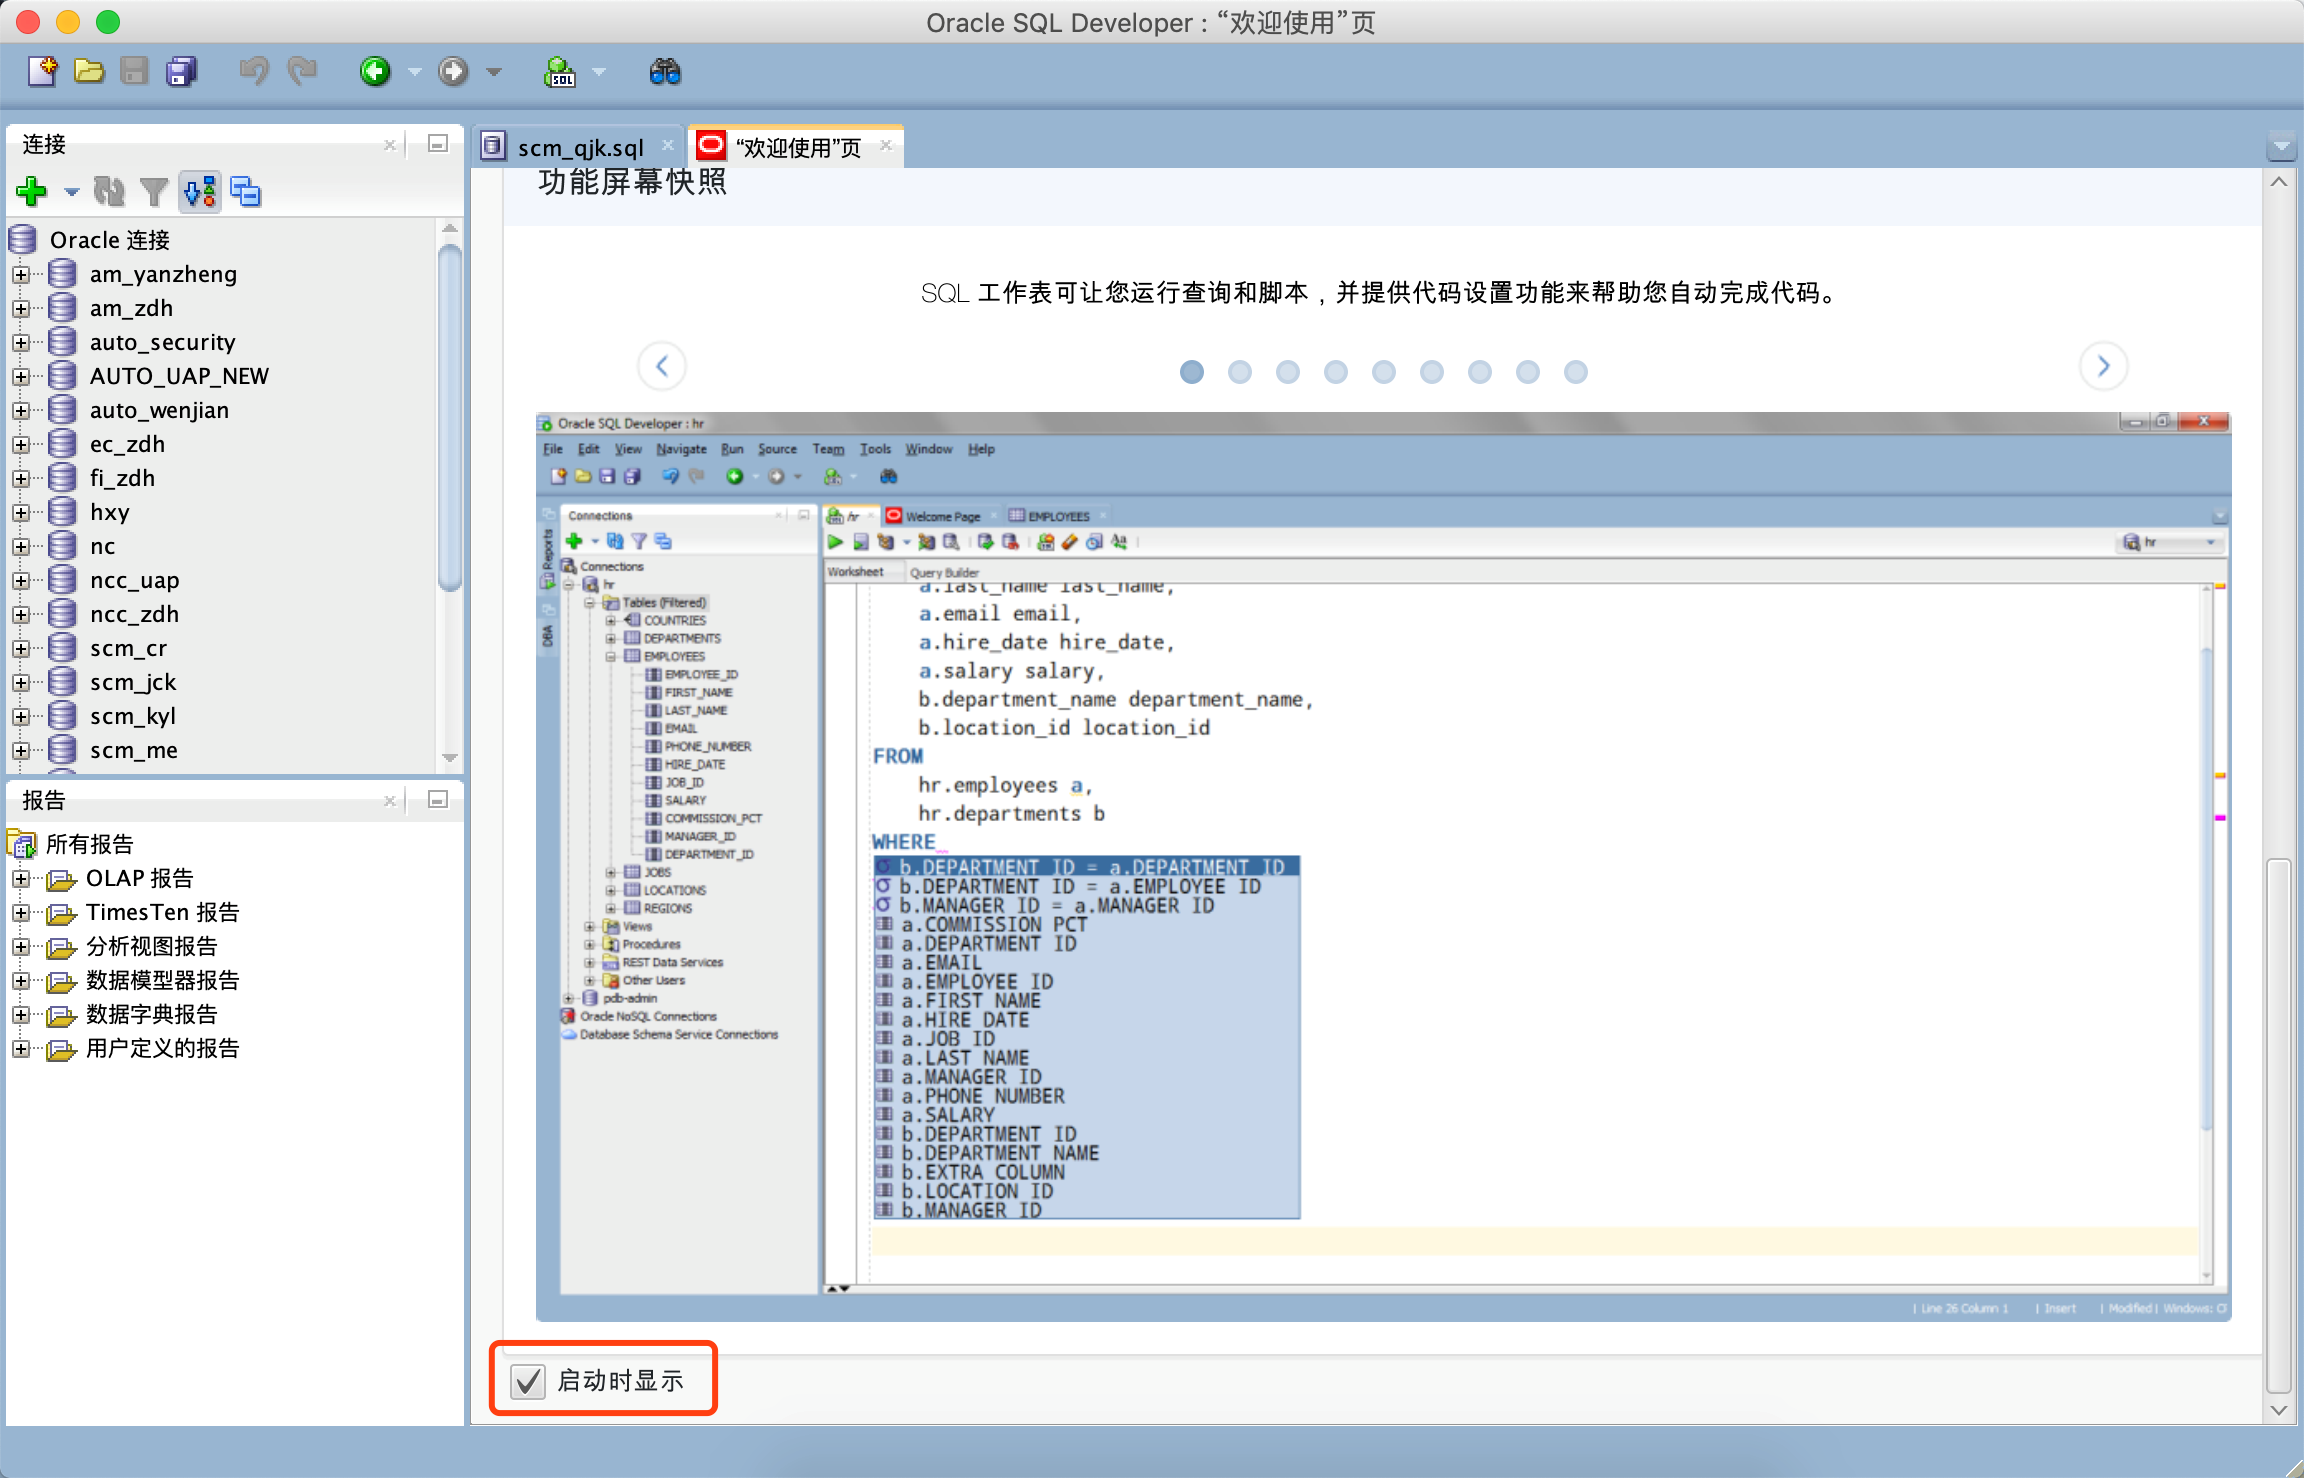Screen dimensions: 2304x1478
Task: Expand the am_zdh connection node
Action: (21, 308)
